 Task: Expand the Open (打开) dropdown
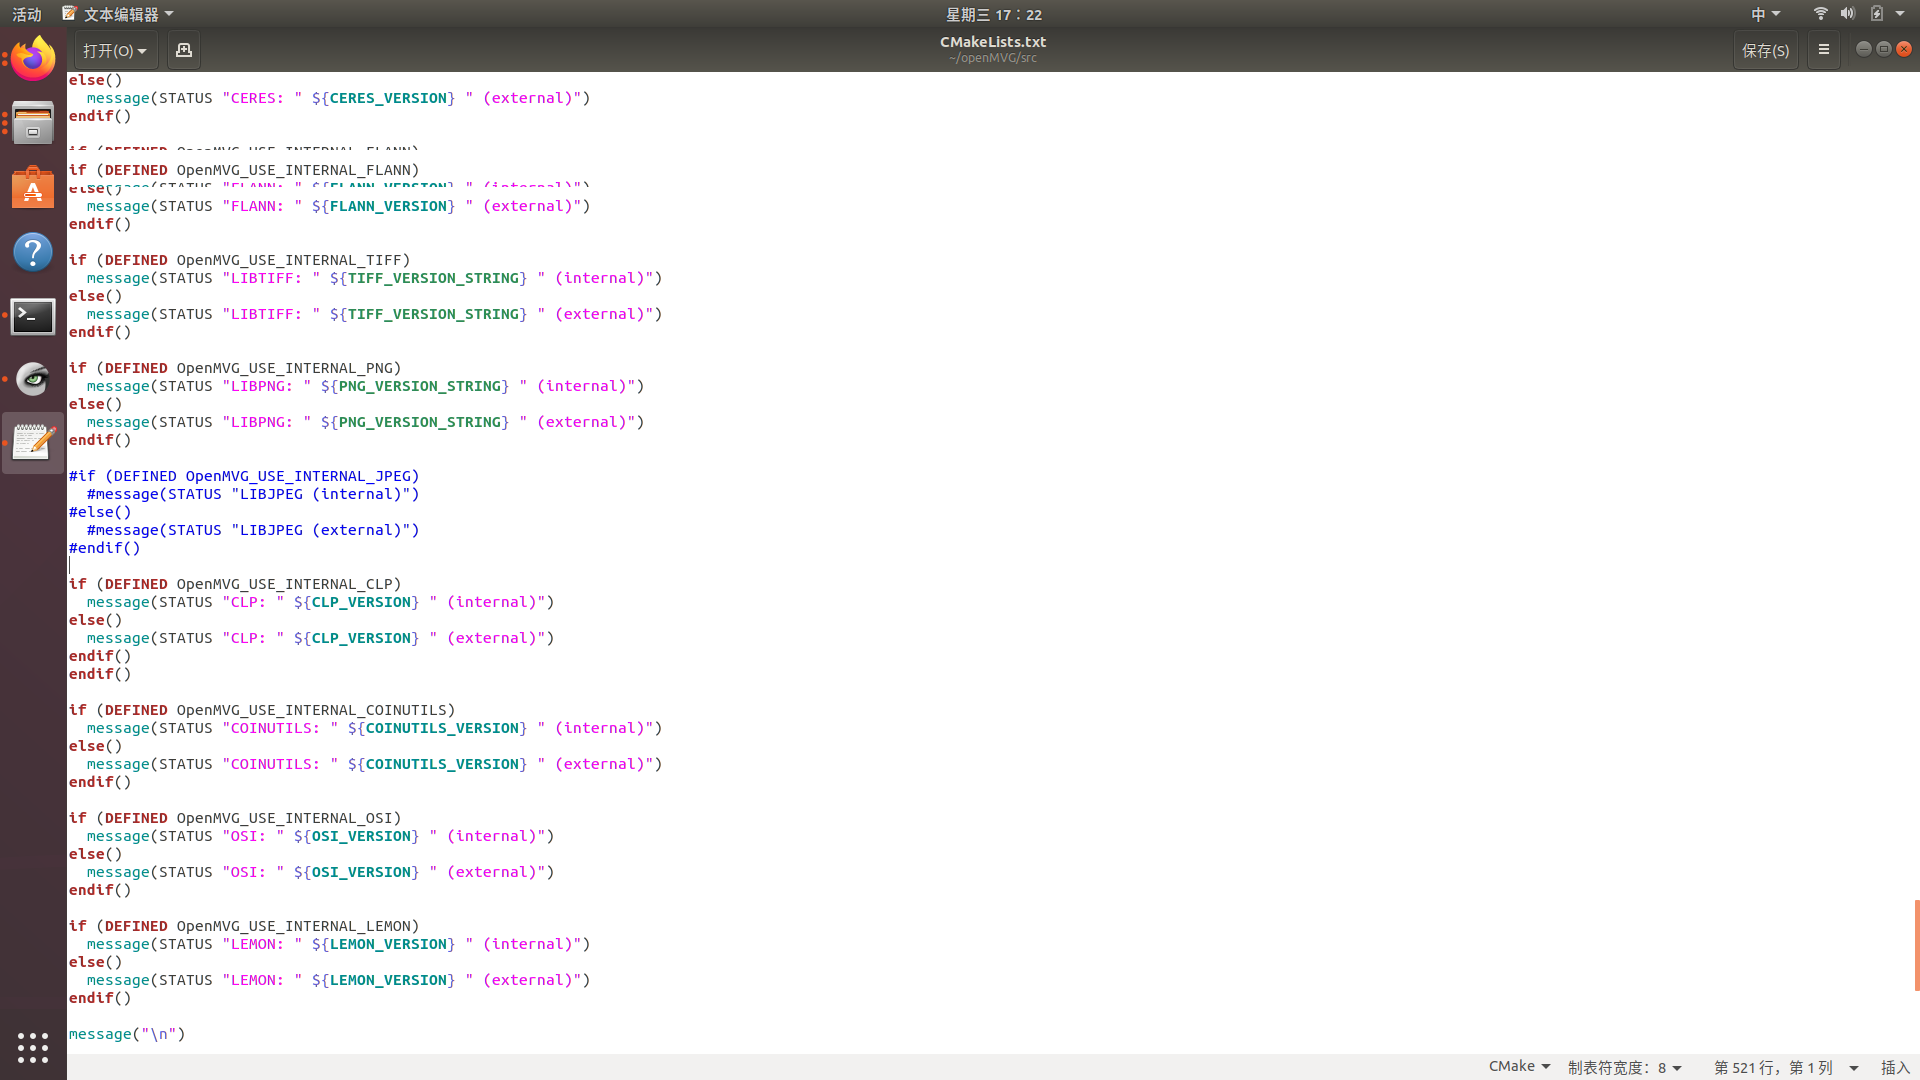click(115, 50)
